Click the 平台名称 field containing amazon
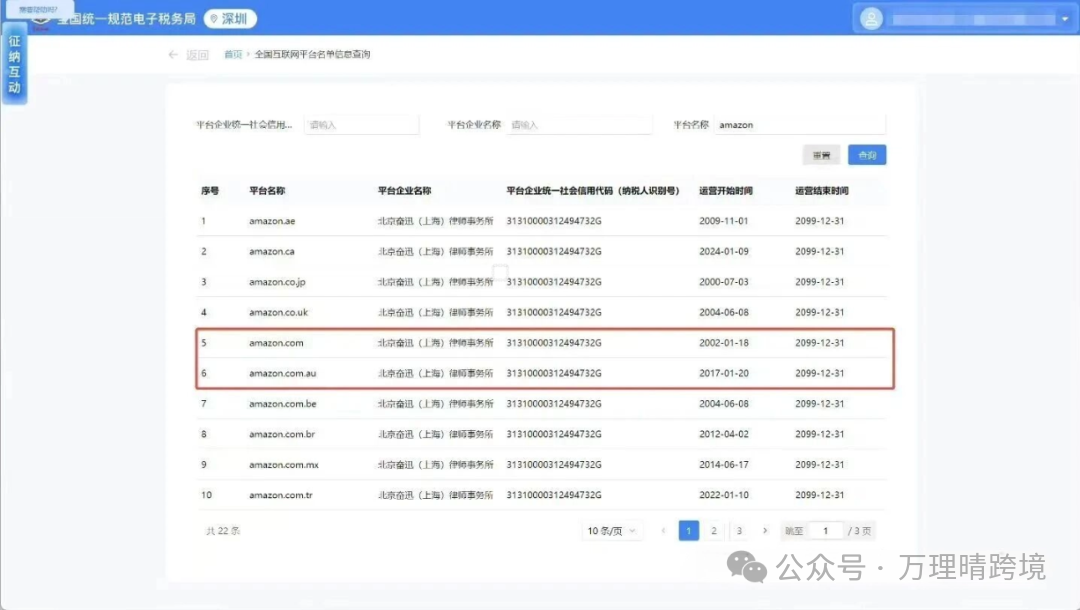 coord(800,125)
